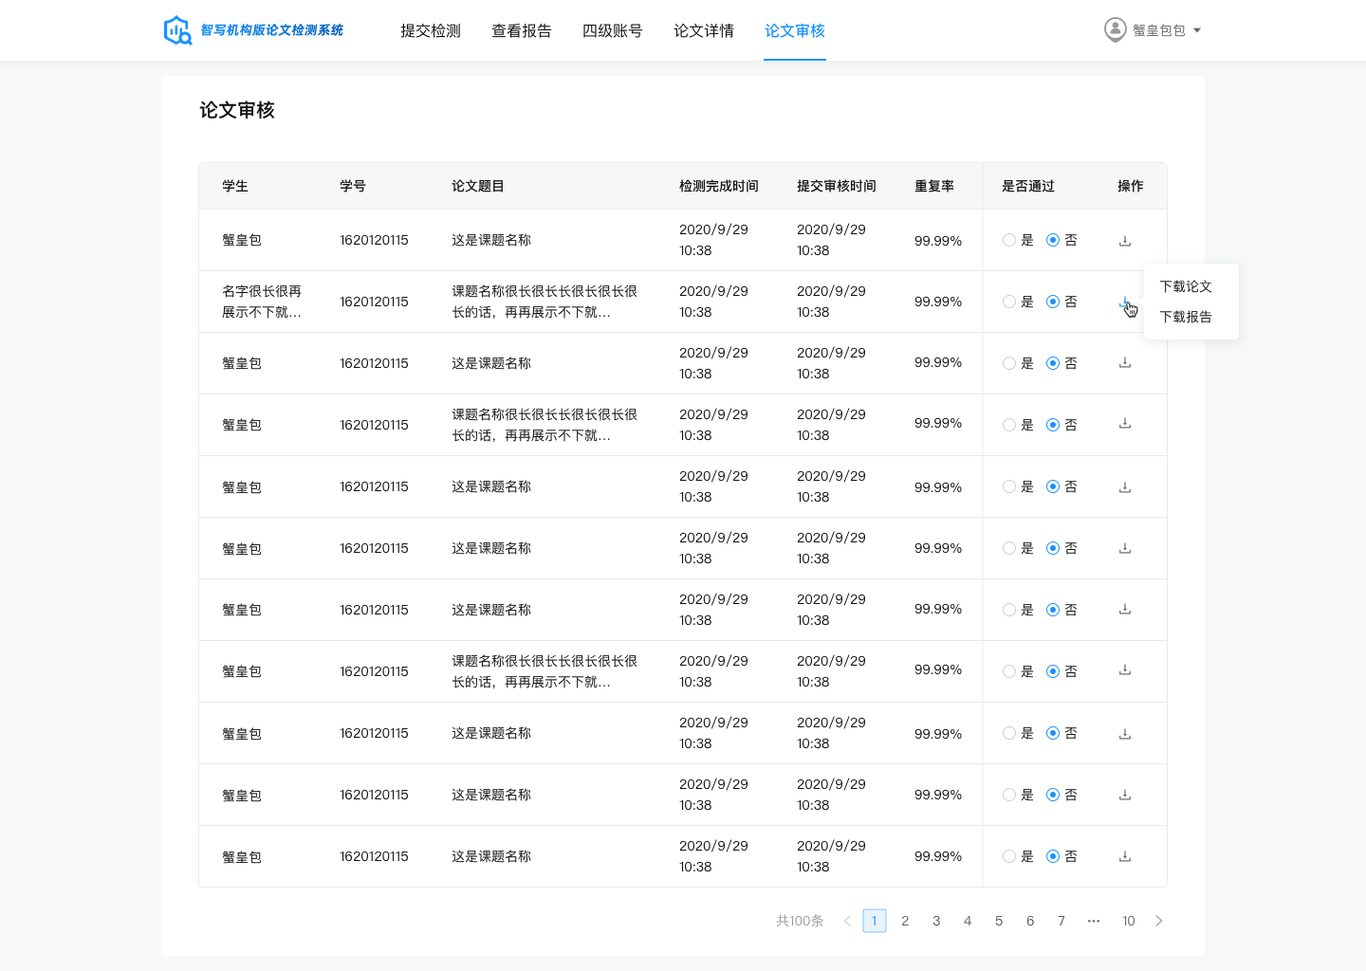Click the 重复率 column header
Screen dimensions: 1366x971
coord(934,186)
